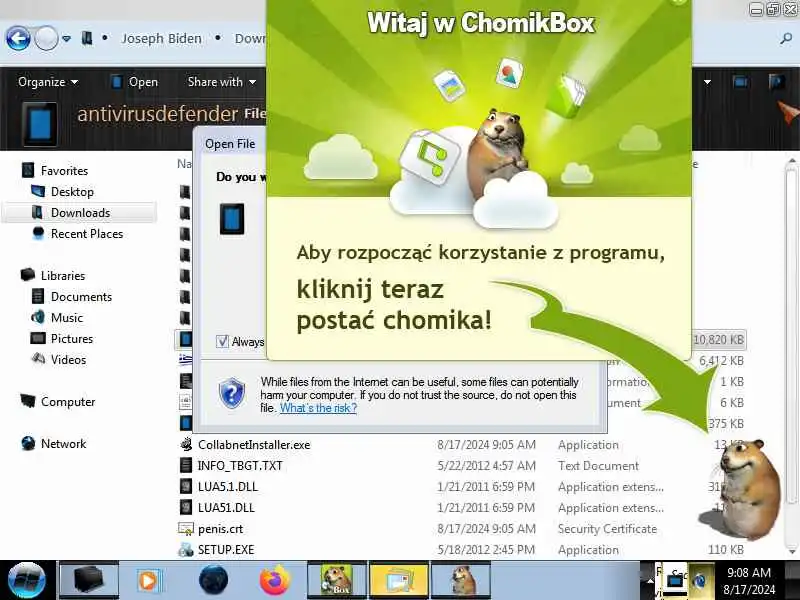The height and width of the screenshot is (600, 800).
Task: Select penis.crt certificate file
Action: pyautogui.click(x=220, y=529)
